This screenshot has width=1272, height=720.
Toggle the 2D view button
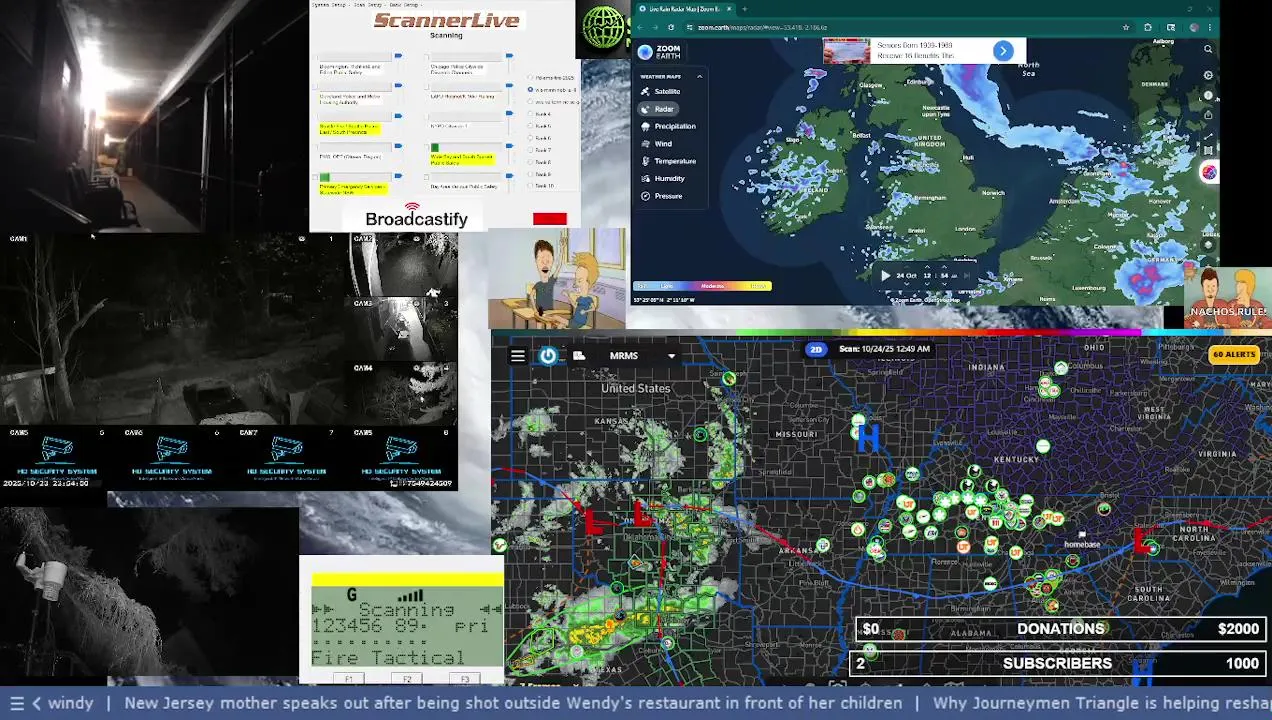click(x=816, y=349)
